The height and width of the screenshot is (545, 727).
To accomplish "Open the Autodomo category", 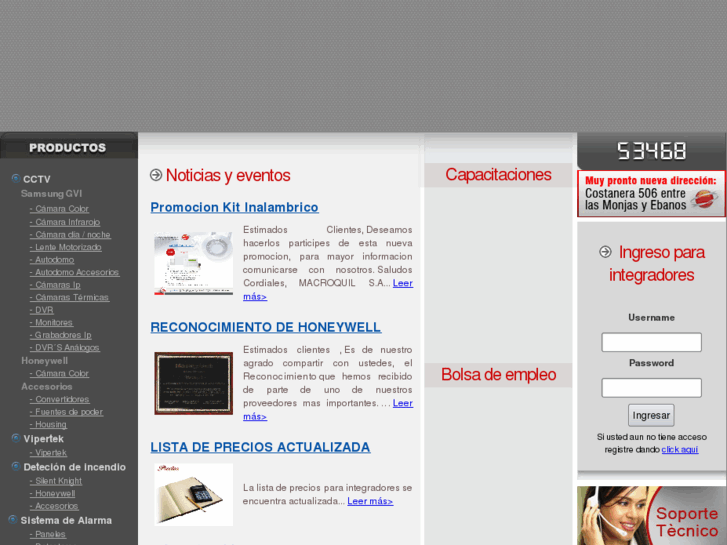I will coord(52,260).
